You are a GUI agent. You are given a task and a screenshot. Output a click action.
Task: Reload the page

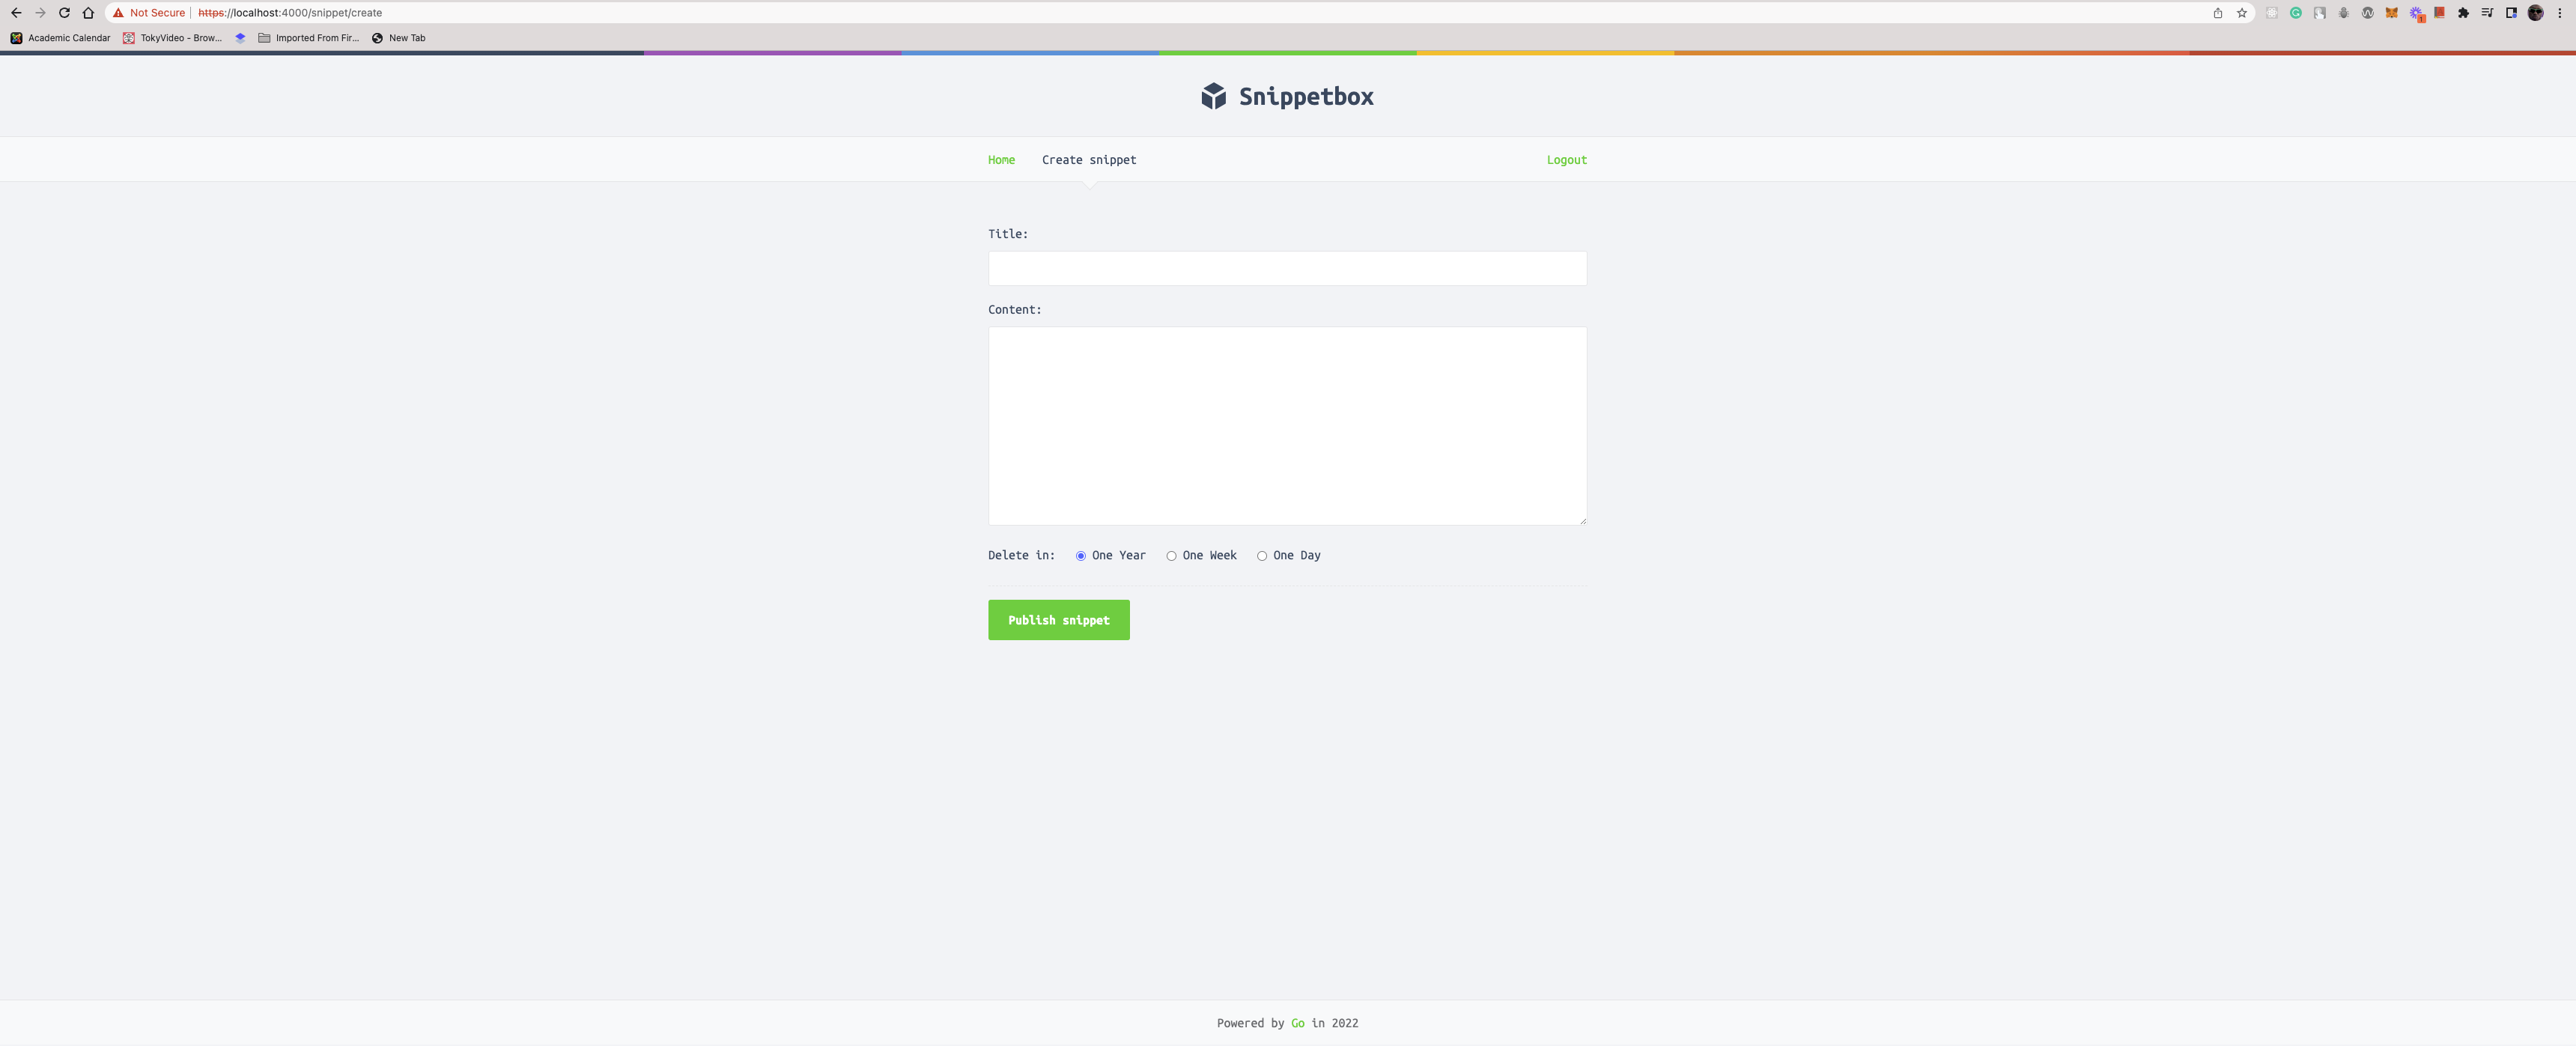[x=64, y=13]
